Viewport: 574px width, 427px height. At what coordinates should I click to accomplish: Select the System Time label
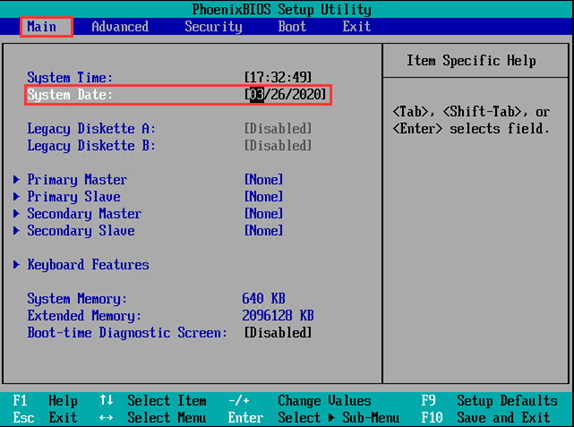(x=70, y=78)
